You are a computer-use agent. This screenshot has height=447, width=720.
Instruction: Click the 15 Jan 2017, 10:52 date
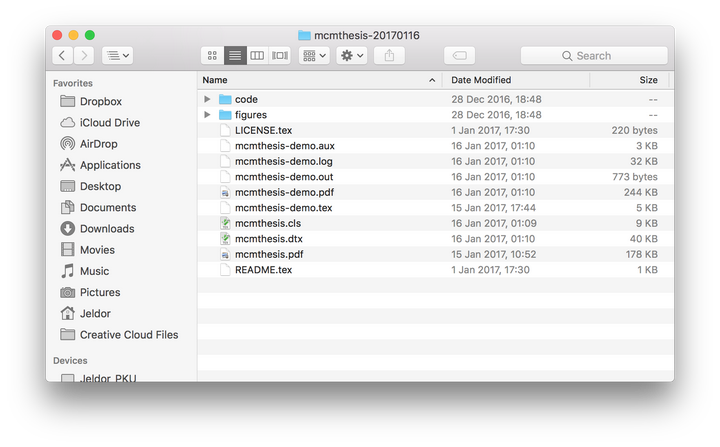pos(493,255)
